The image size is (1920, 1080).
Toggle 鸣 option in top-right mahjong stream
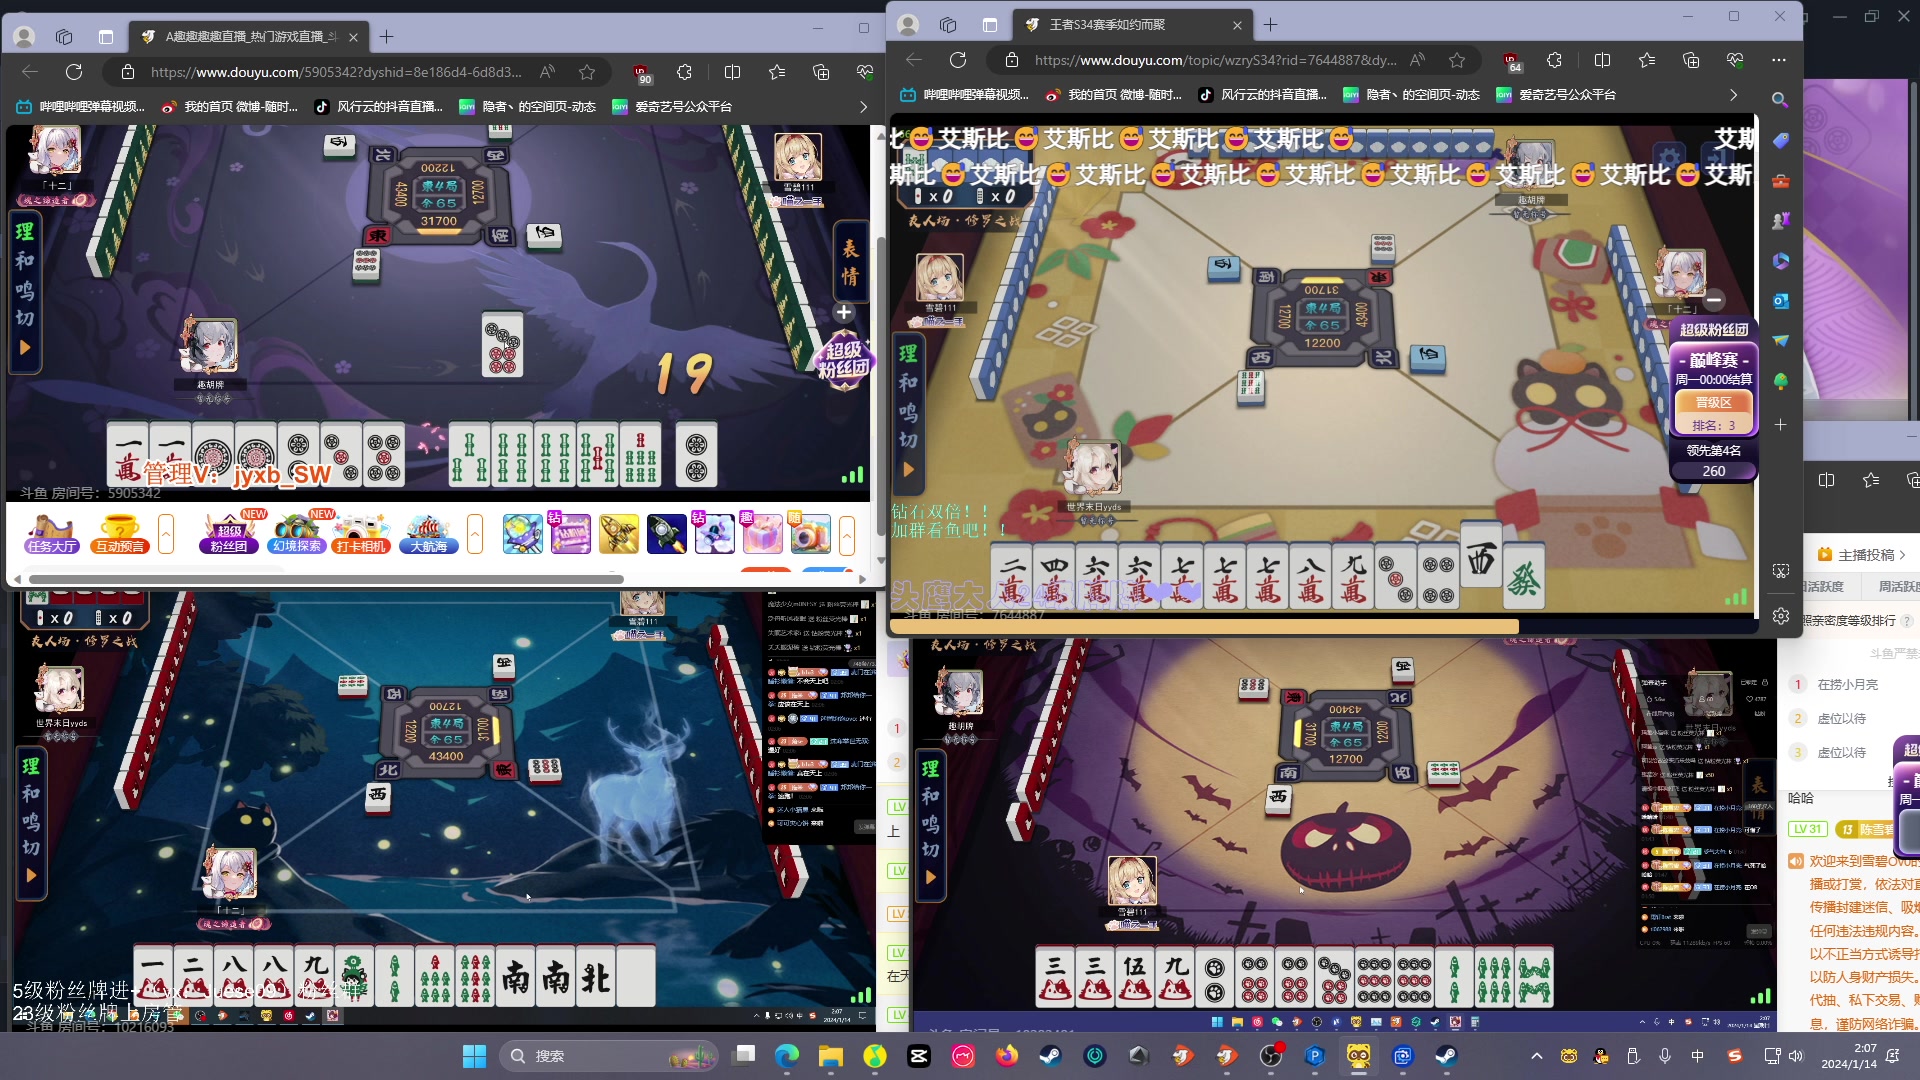pyautogui.click(x=908, y=411)
